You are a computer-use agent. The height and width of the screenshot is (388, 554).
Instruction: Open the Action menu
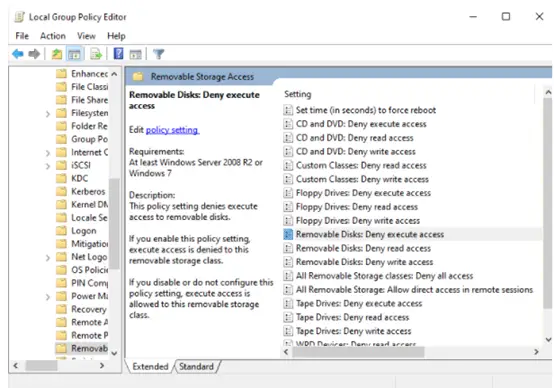click(x=53, y=36)
